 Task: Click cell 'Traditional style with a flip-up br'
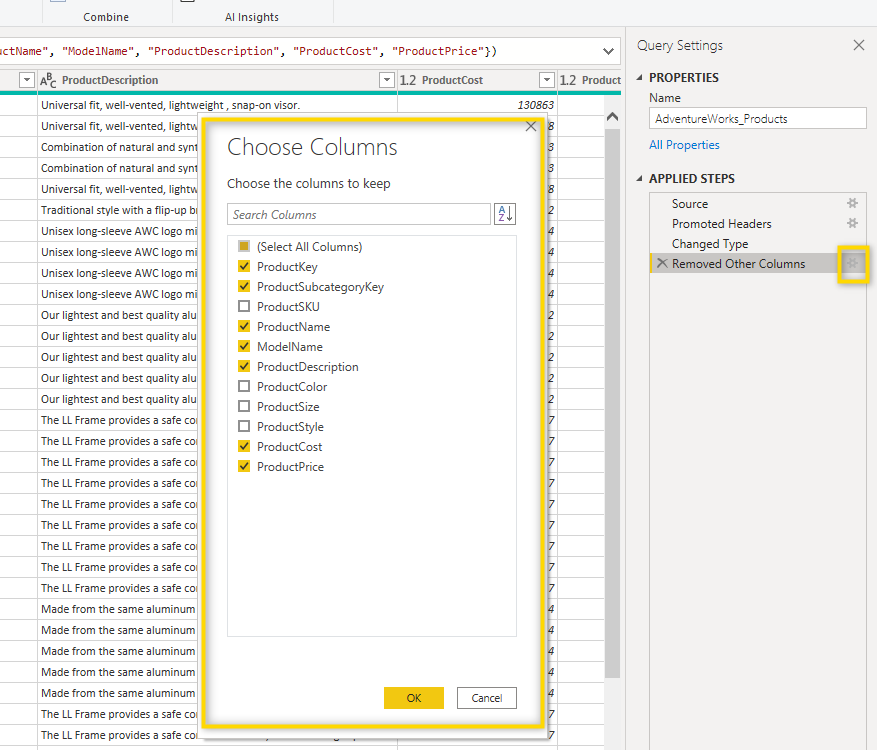[119, 210]
